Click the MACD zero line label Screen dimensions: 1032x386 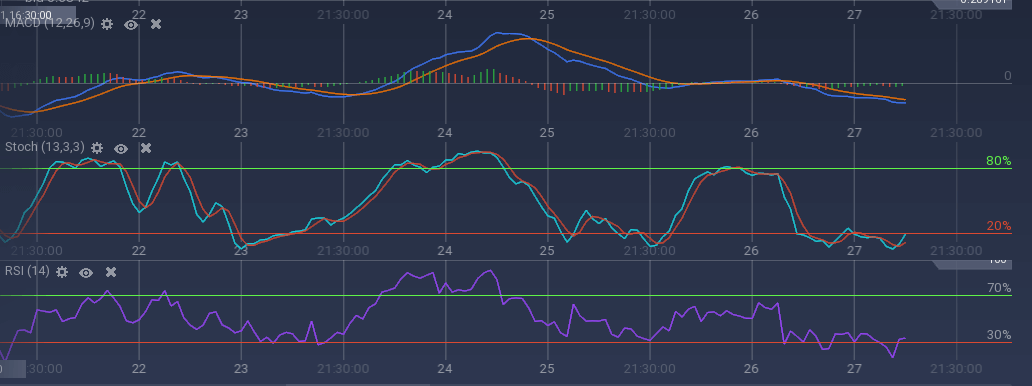coord(1007,76)
